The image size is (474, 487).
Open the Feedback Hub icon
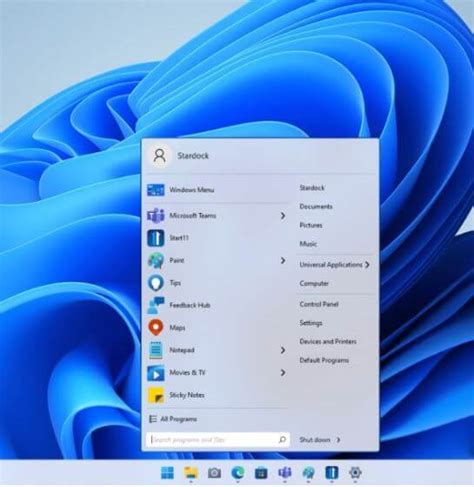156,305
